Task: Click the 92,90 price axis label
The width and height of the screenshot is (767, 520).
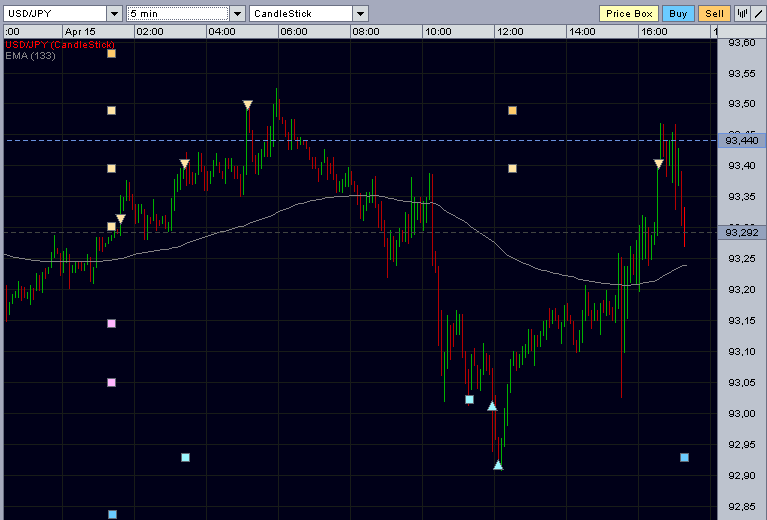Action: point(742,475)
